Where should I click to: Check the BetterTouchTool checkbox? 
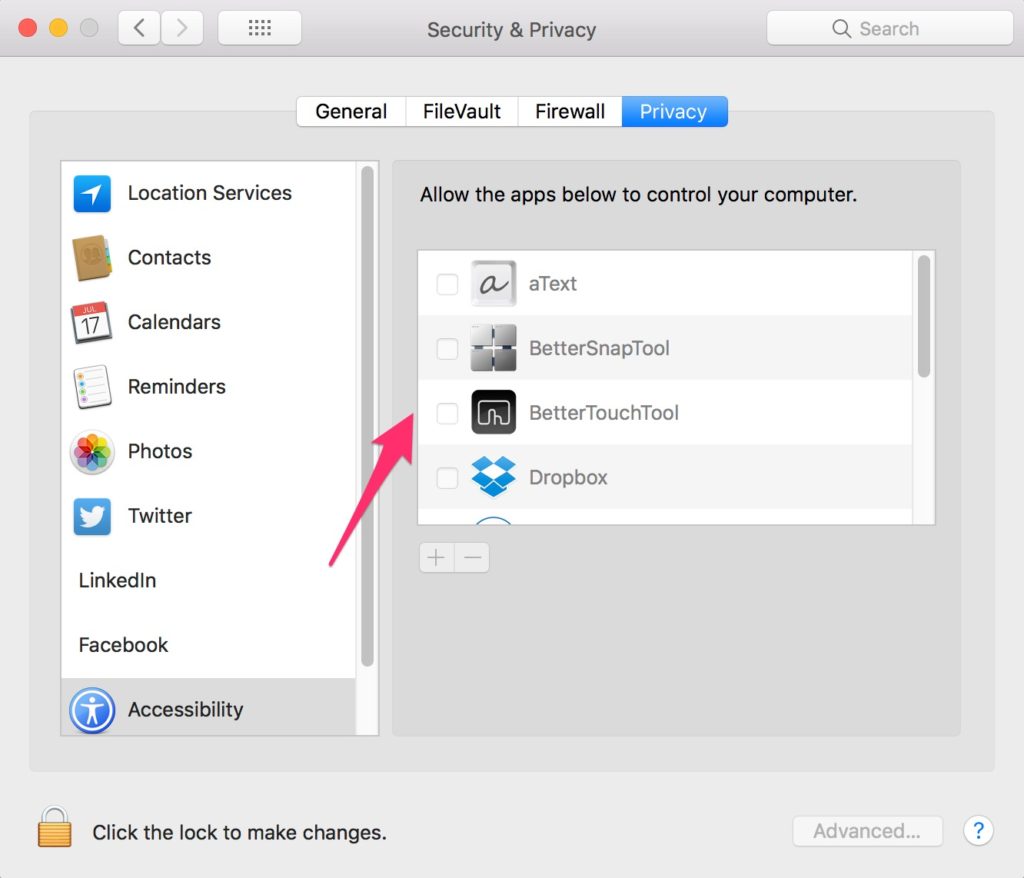coord(447,414)
